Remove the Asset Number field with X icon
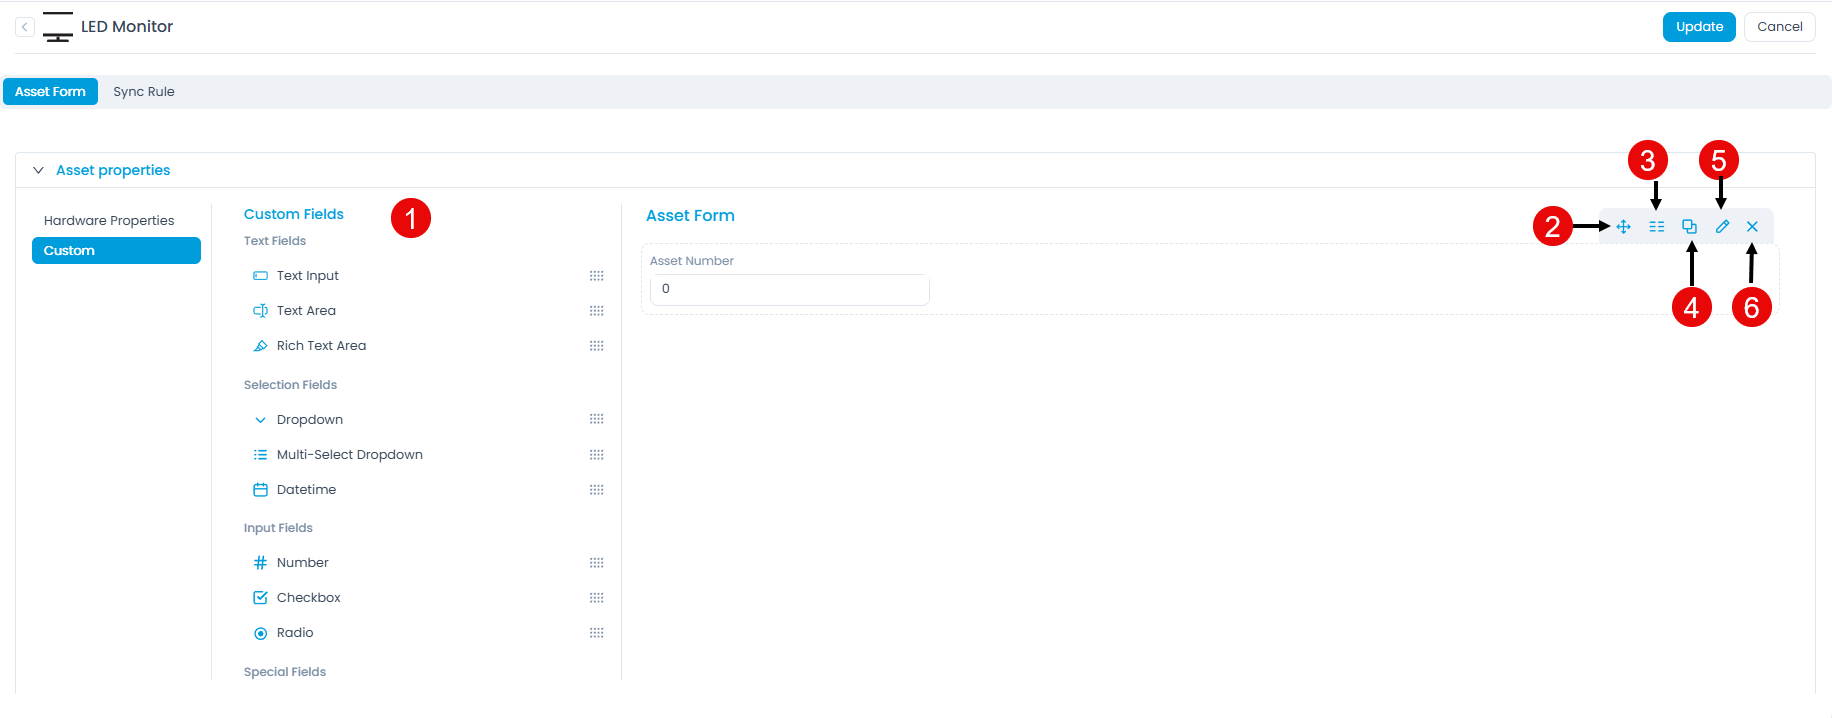Image resolution: width=1832 pixels, height=718 pixels. click(1752, 227)
